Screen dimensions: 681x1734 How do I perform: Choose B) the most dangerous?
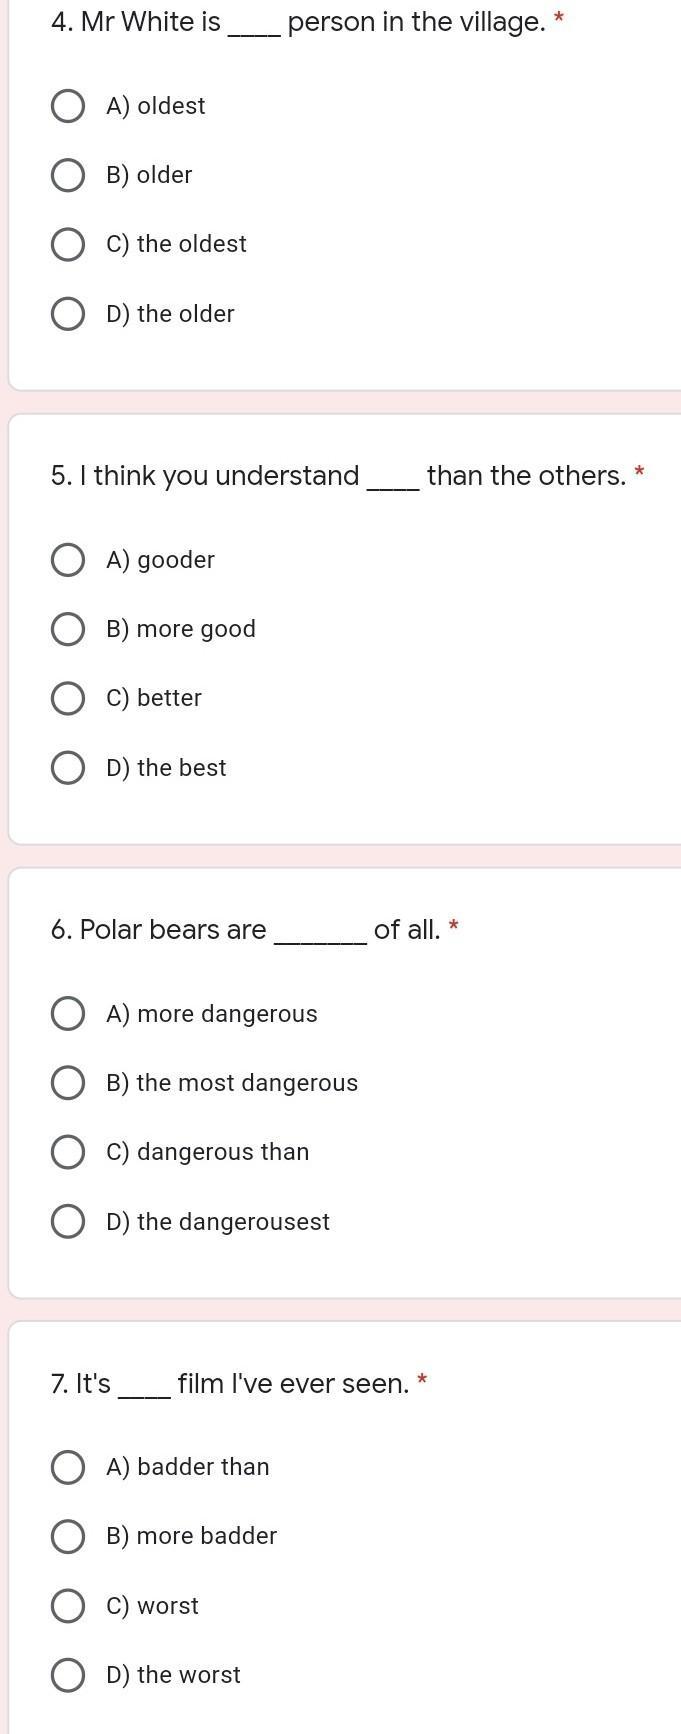67,1083
